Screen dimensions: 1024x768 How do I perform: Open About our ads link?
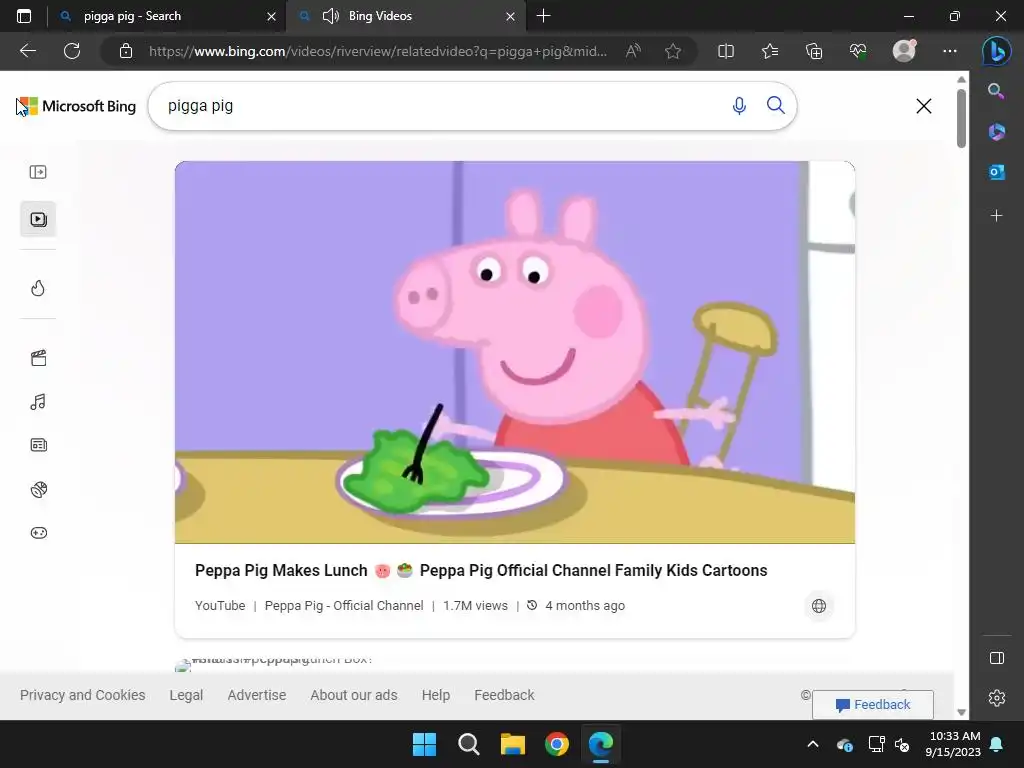[x=354, y=695]
